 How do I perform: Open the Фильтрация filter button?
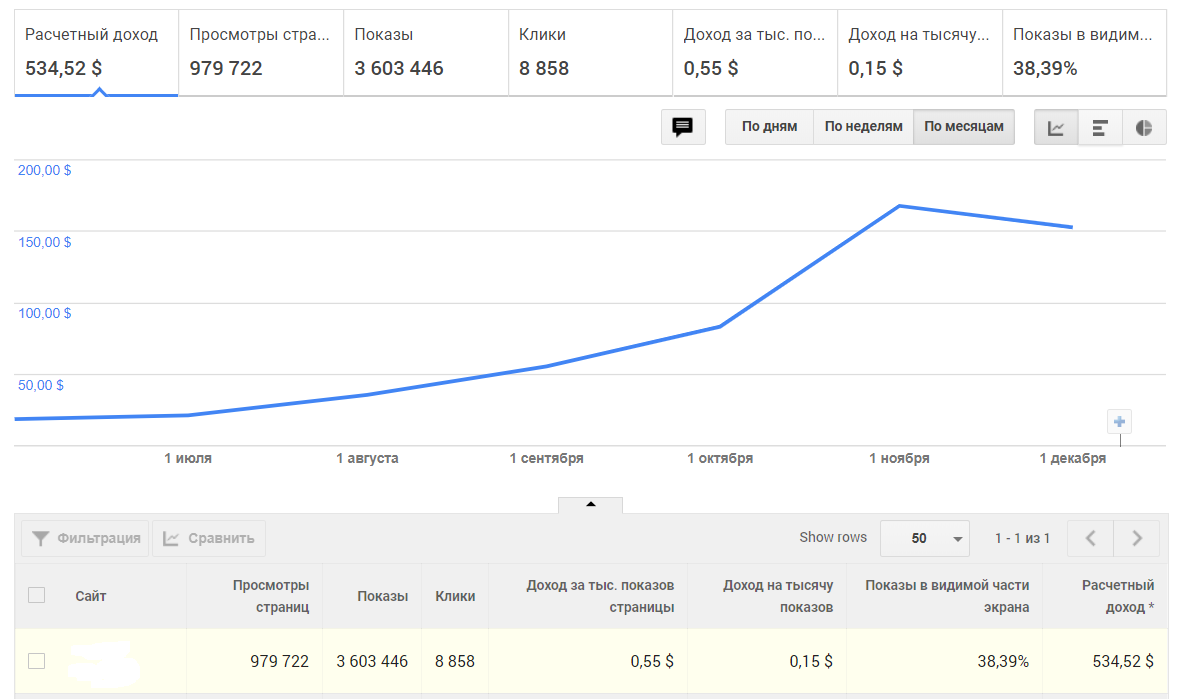[x=85, y=538]
